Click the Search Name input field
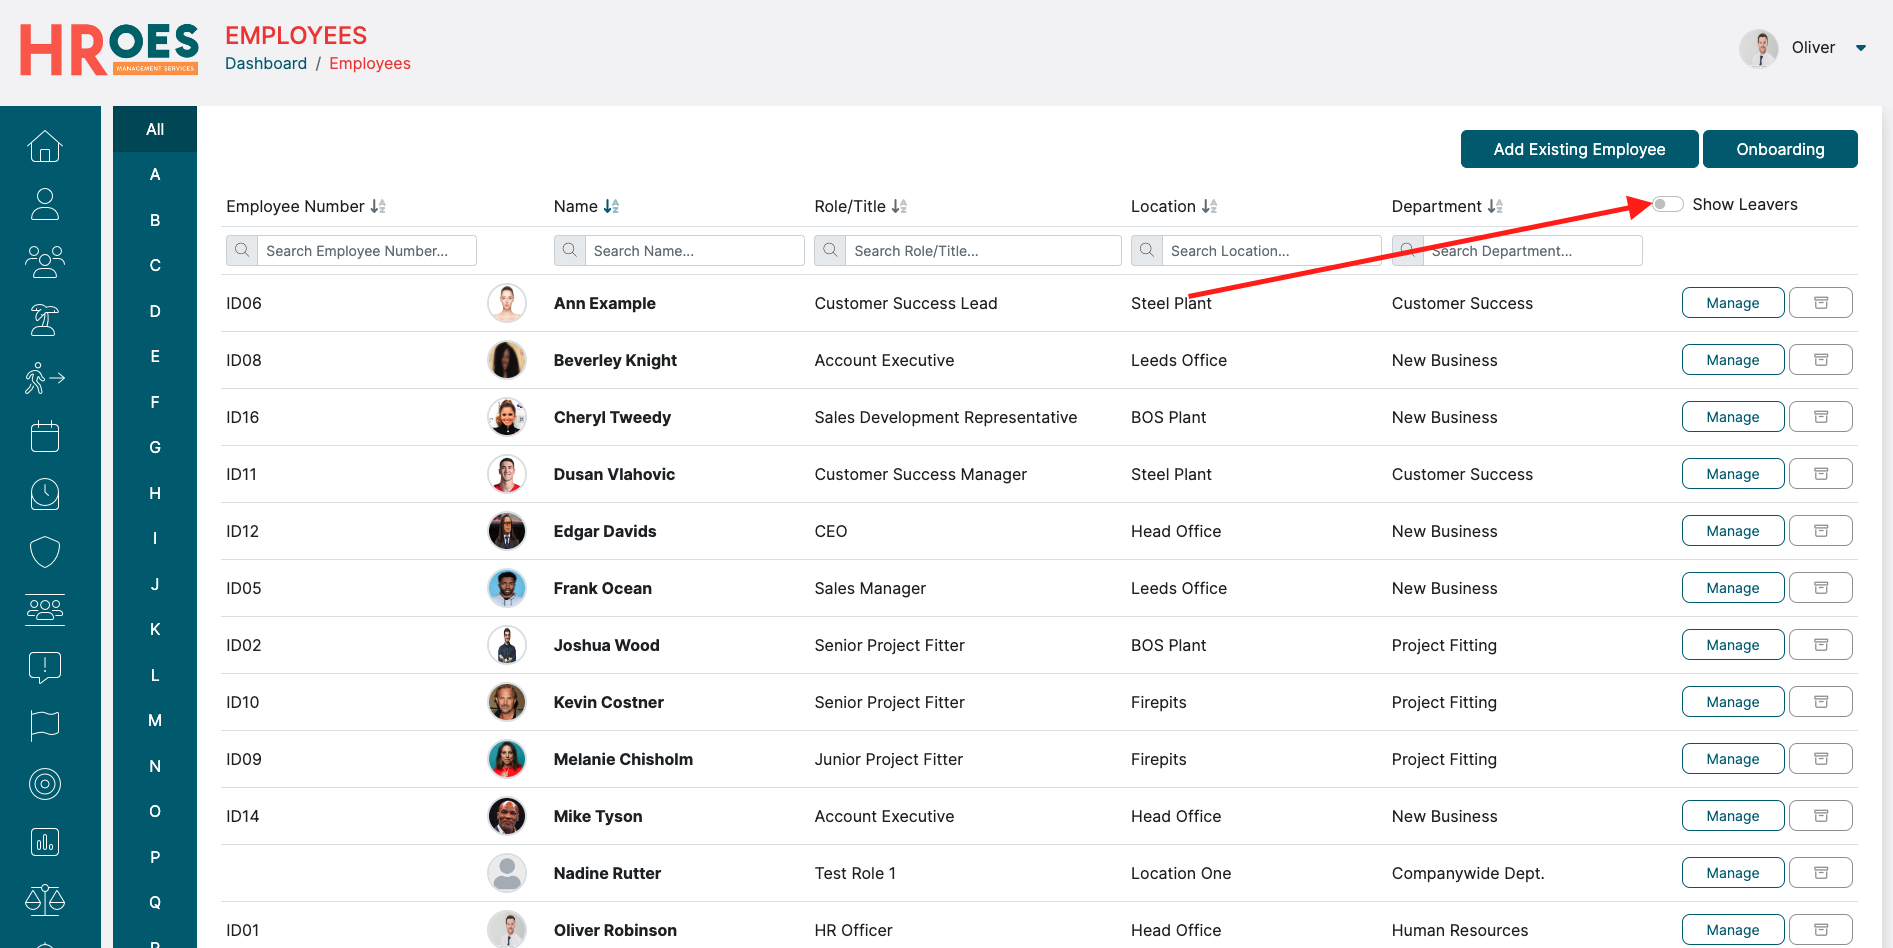 [x=695, y=251]
